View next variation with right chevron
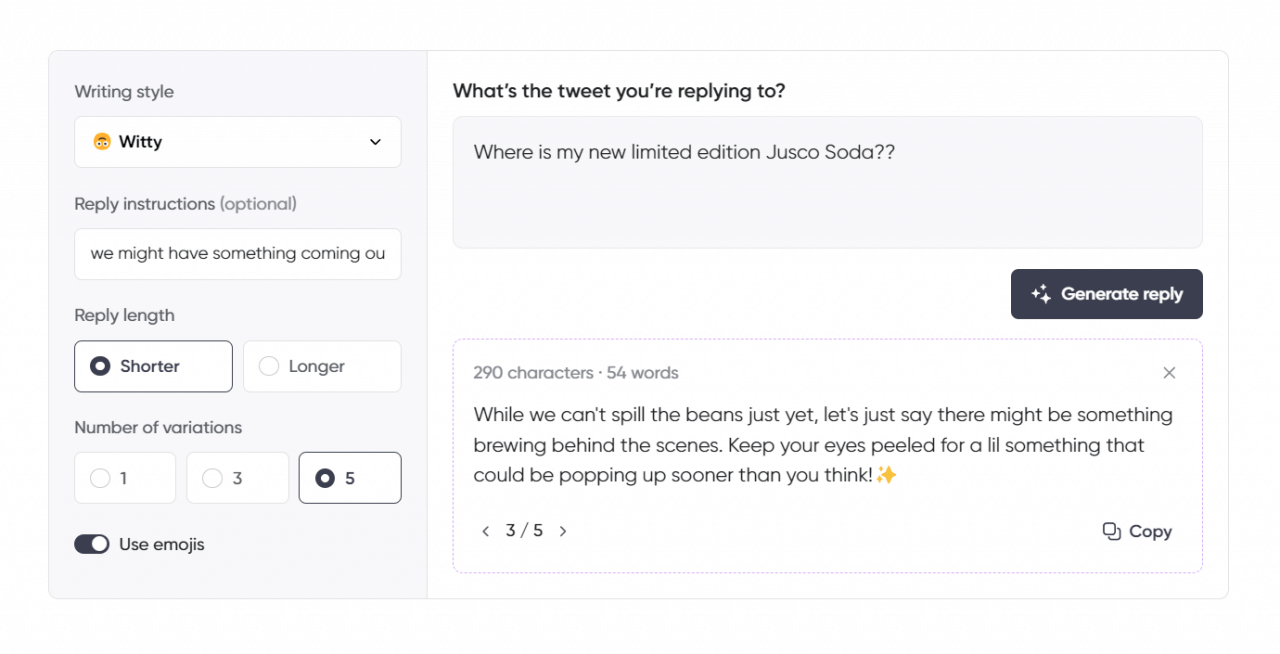 click(563, 531)
